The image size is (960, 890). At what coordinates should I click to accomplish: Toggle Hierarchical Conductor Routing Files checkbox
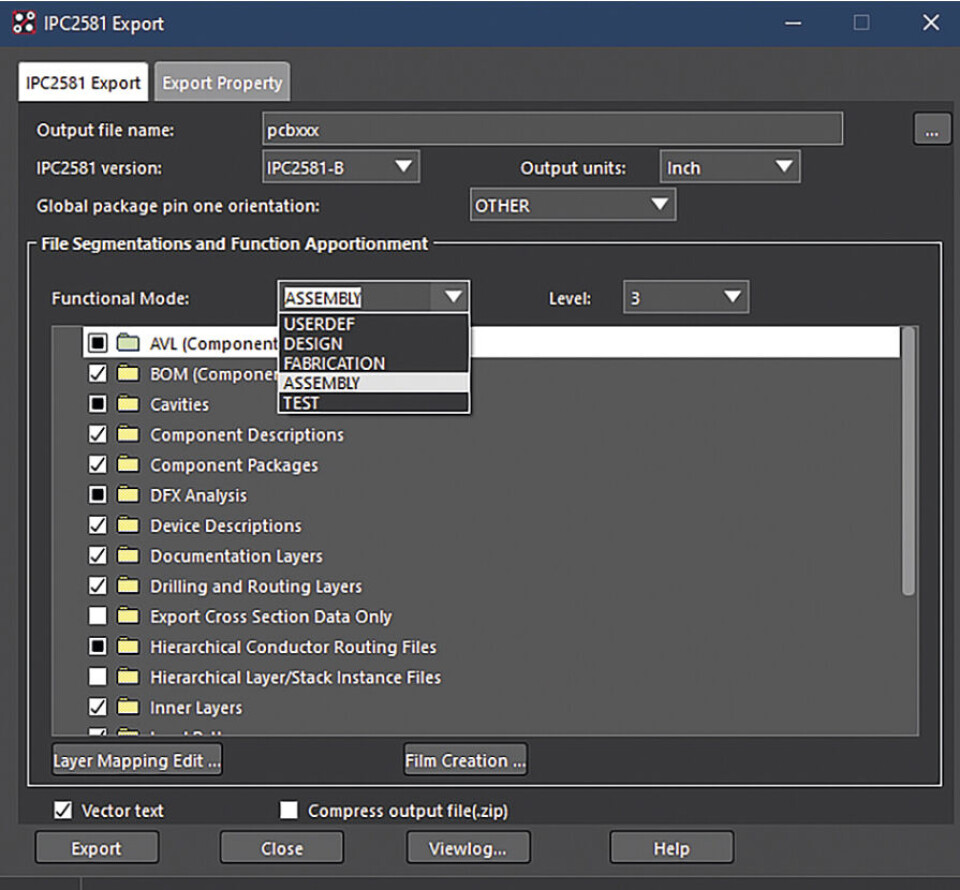point(97,646)
